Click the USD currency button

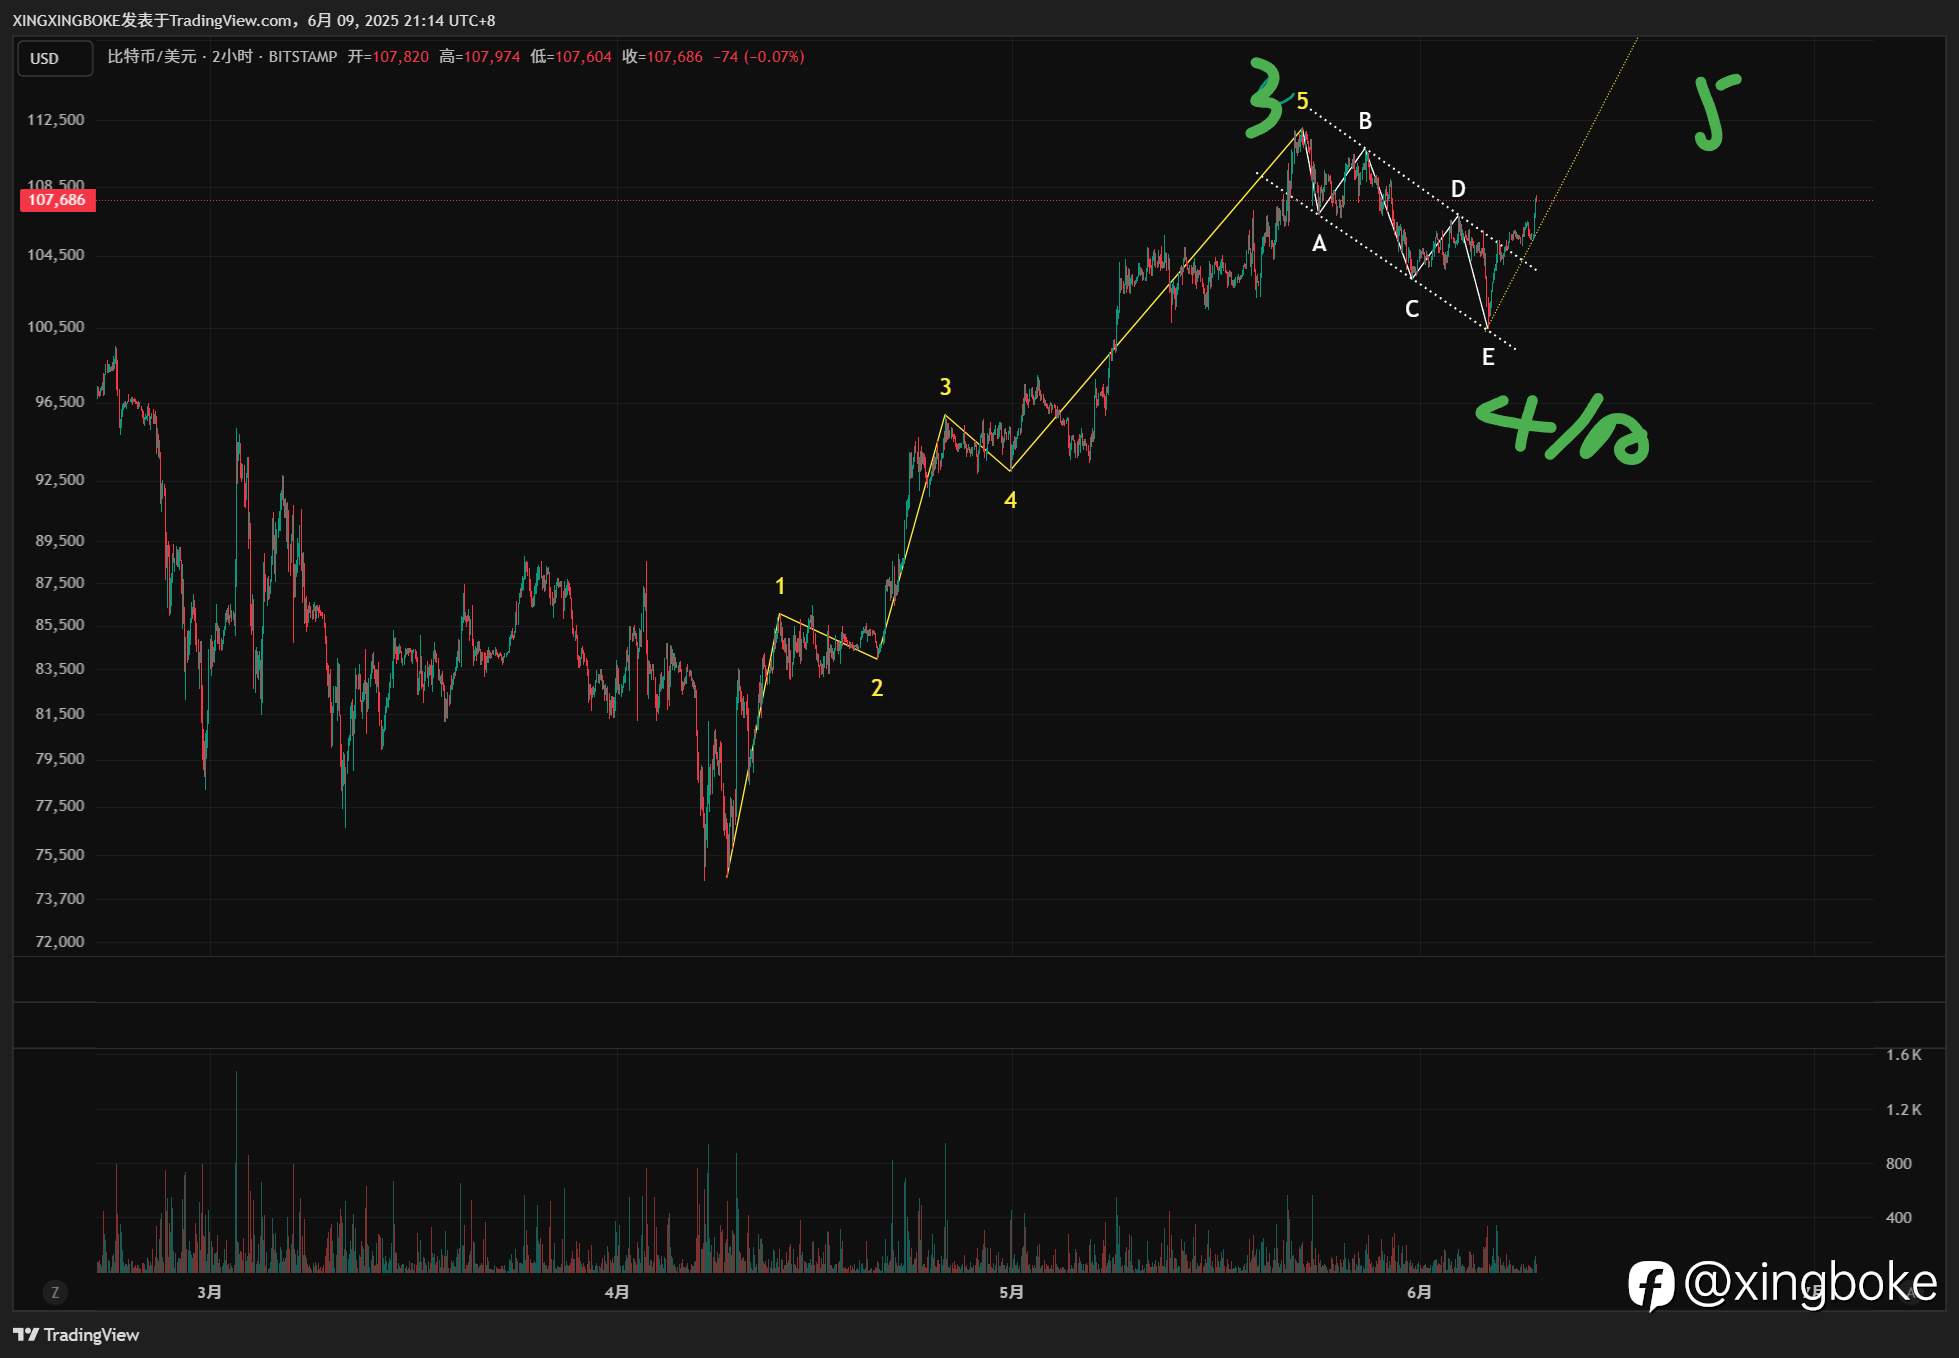(x=55, y=58)
